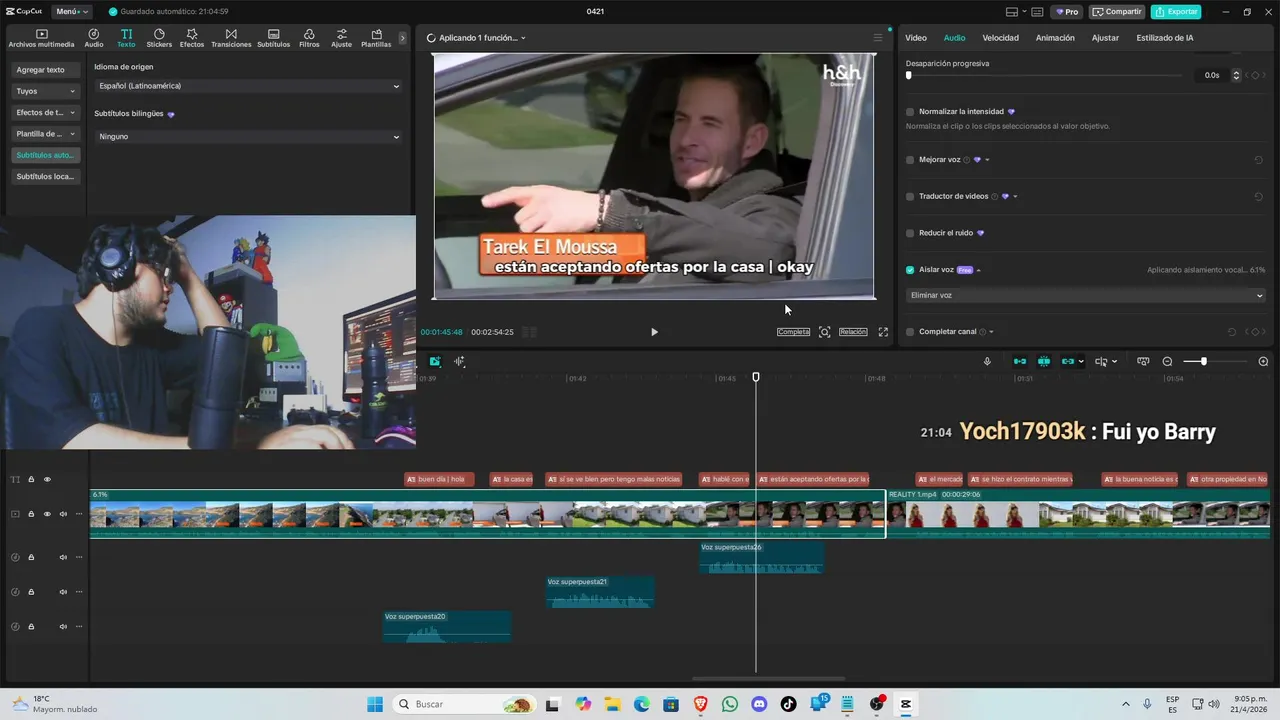Switch to the Video inspector tab
The height and width of the screenshot is (720, 1280).
[916, 38]
